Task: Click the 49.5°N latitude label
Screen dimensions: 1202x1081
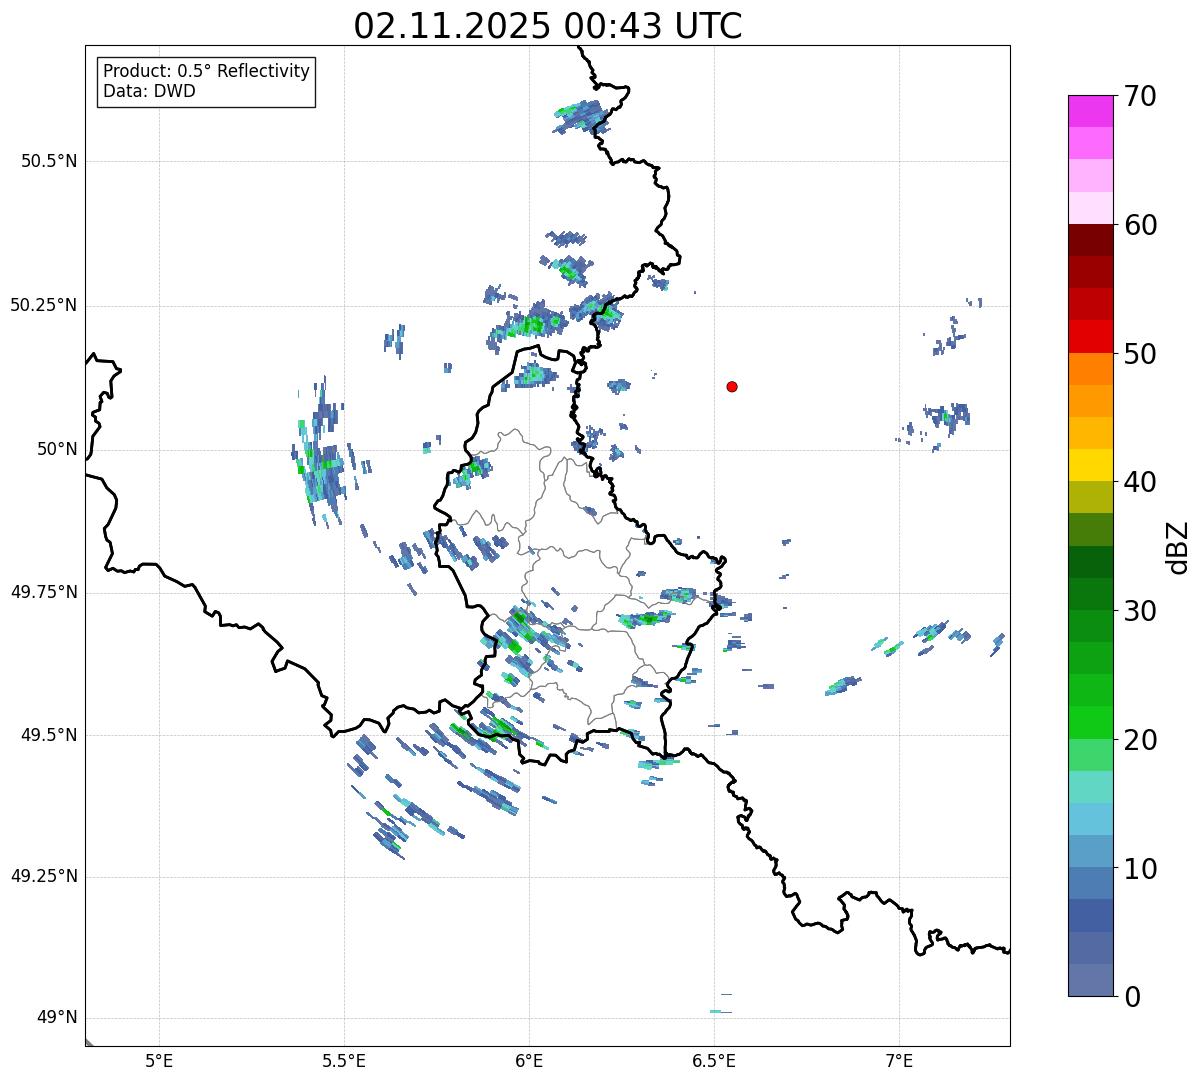Action: pos(49,735)
